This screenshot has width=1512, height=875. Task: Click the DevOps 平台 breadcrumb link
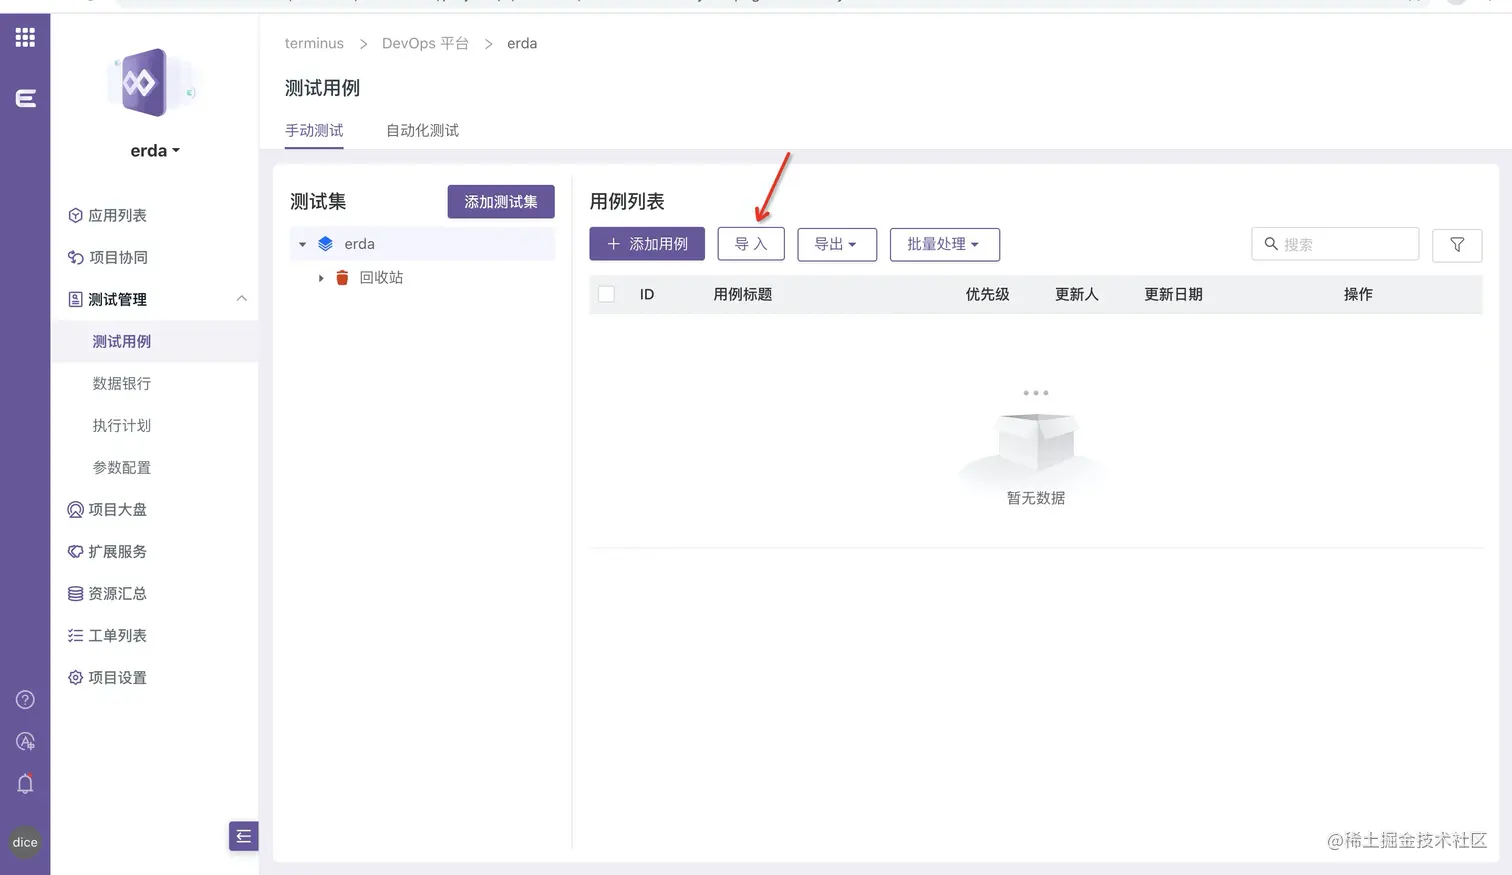[x=425, y=44]
